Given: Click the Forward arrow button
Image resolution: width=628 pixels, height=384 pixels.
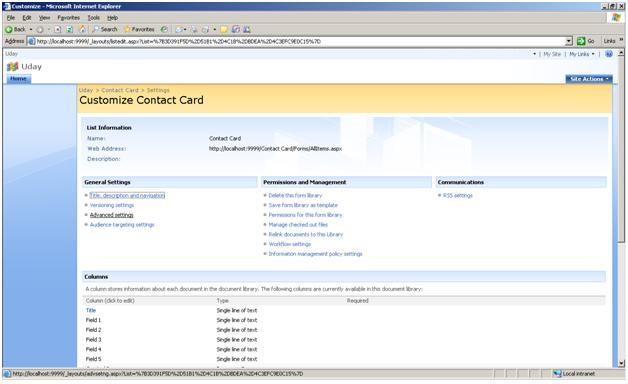Looking at the screenshot, I should tap(40, 29).
